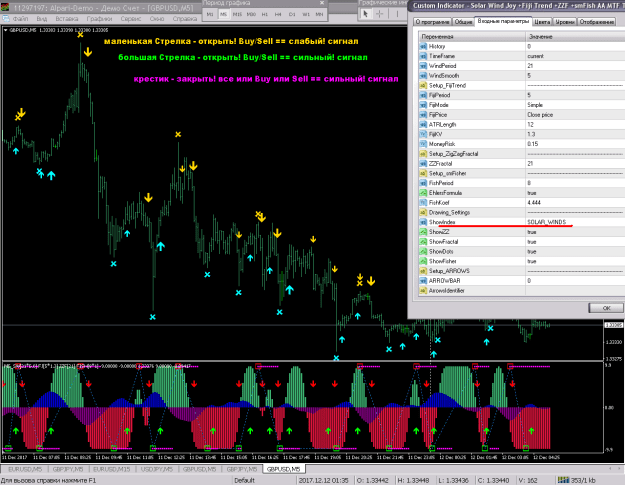Select the vertical line drawing tool
Viewport: 625px width, 485px height.
pyautogui.click(x=397, y=14)
